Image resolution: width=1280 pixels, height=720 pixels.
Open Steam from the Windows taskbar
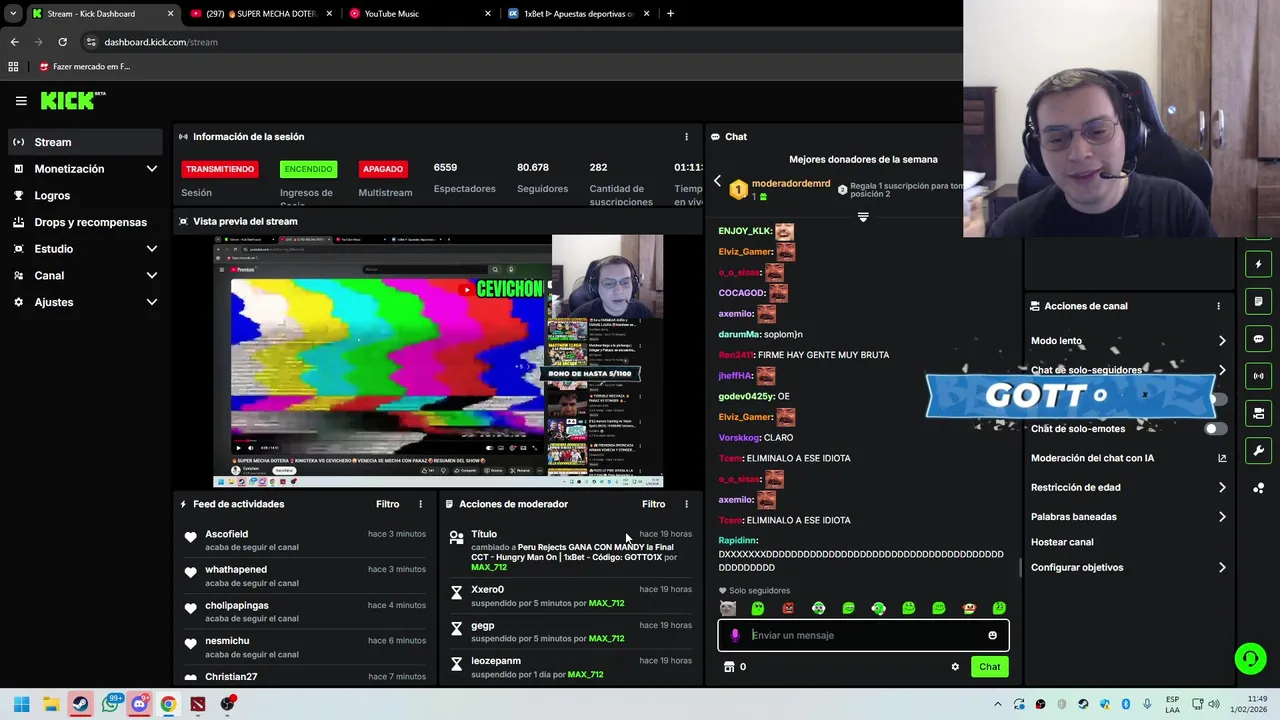[80, 704]
